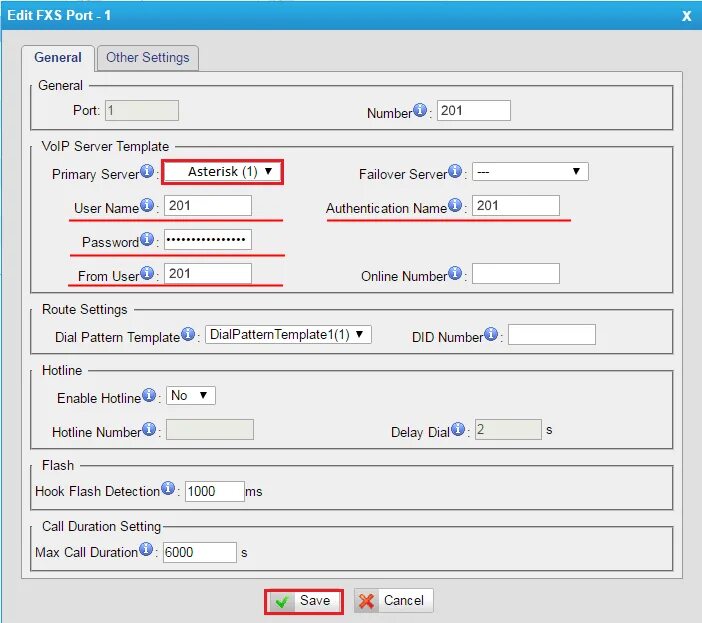Click the Hook Flash Detection field showing 1000

215,491
